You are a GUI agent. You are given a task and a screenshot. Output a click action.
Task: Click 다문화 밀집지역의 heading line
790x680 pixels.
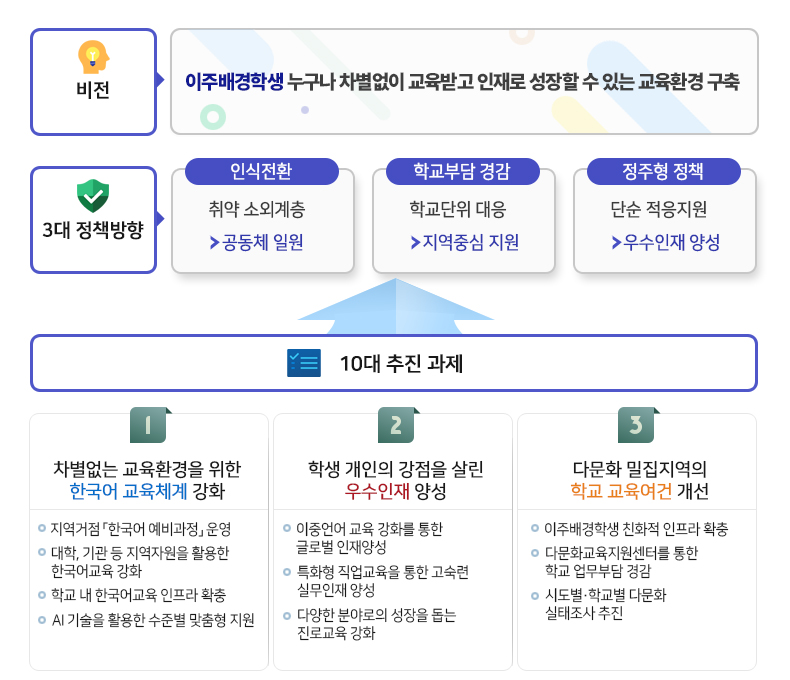pyautogui.click(x=640, y=468)
